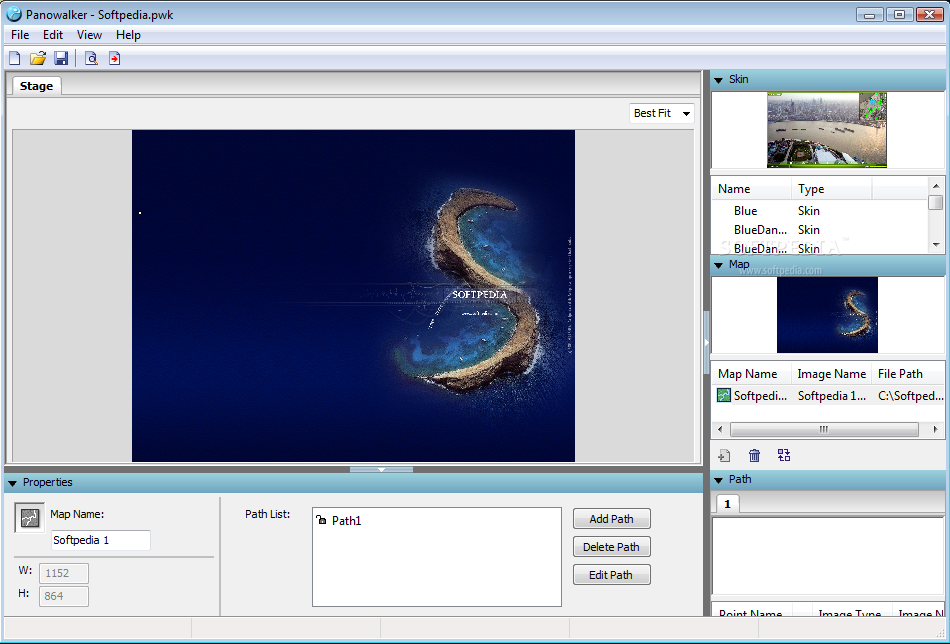Open a project with the folder icon
This screenshot has width=950, height=644.
pyautogui.click(x=38, y=58)
